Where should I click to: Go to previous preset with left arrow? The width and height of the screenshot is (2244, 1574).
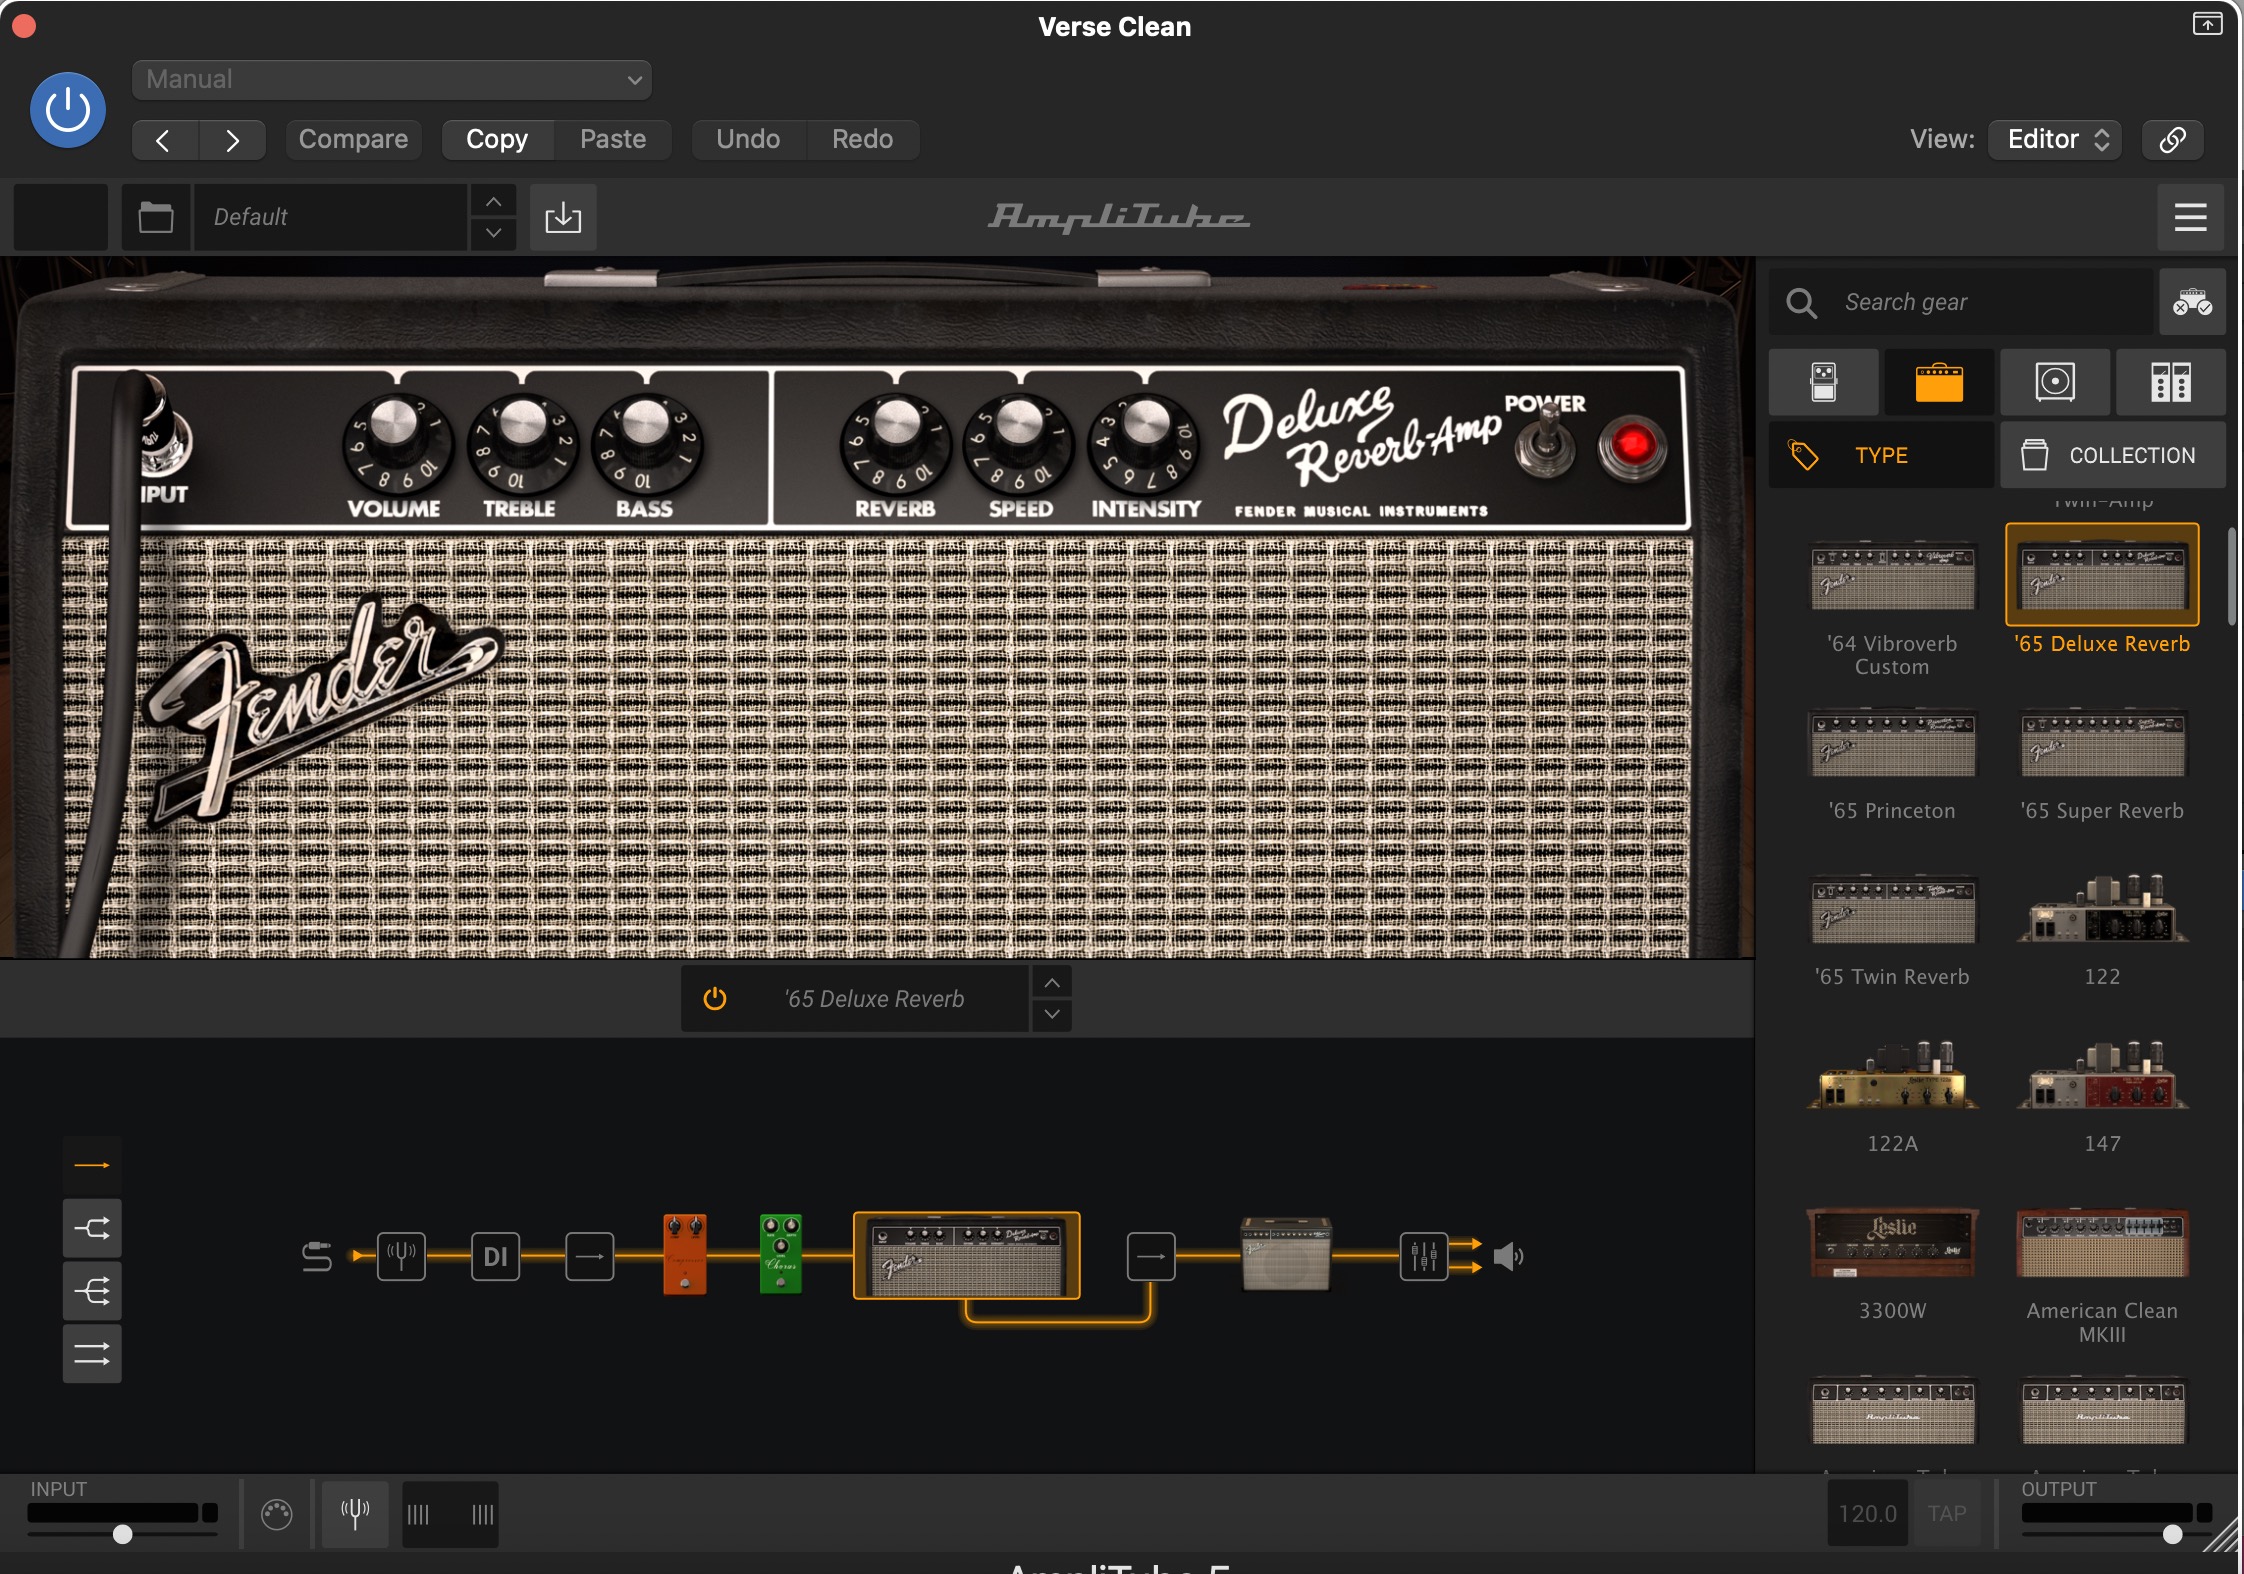coord(165,139)
